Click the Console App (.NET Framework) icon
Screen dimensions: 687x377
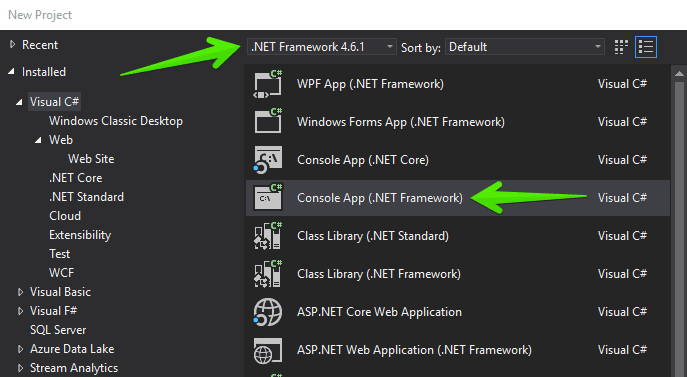(268, 197)
